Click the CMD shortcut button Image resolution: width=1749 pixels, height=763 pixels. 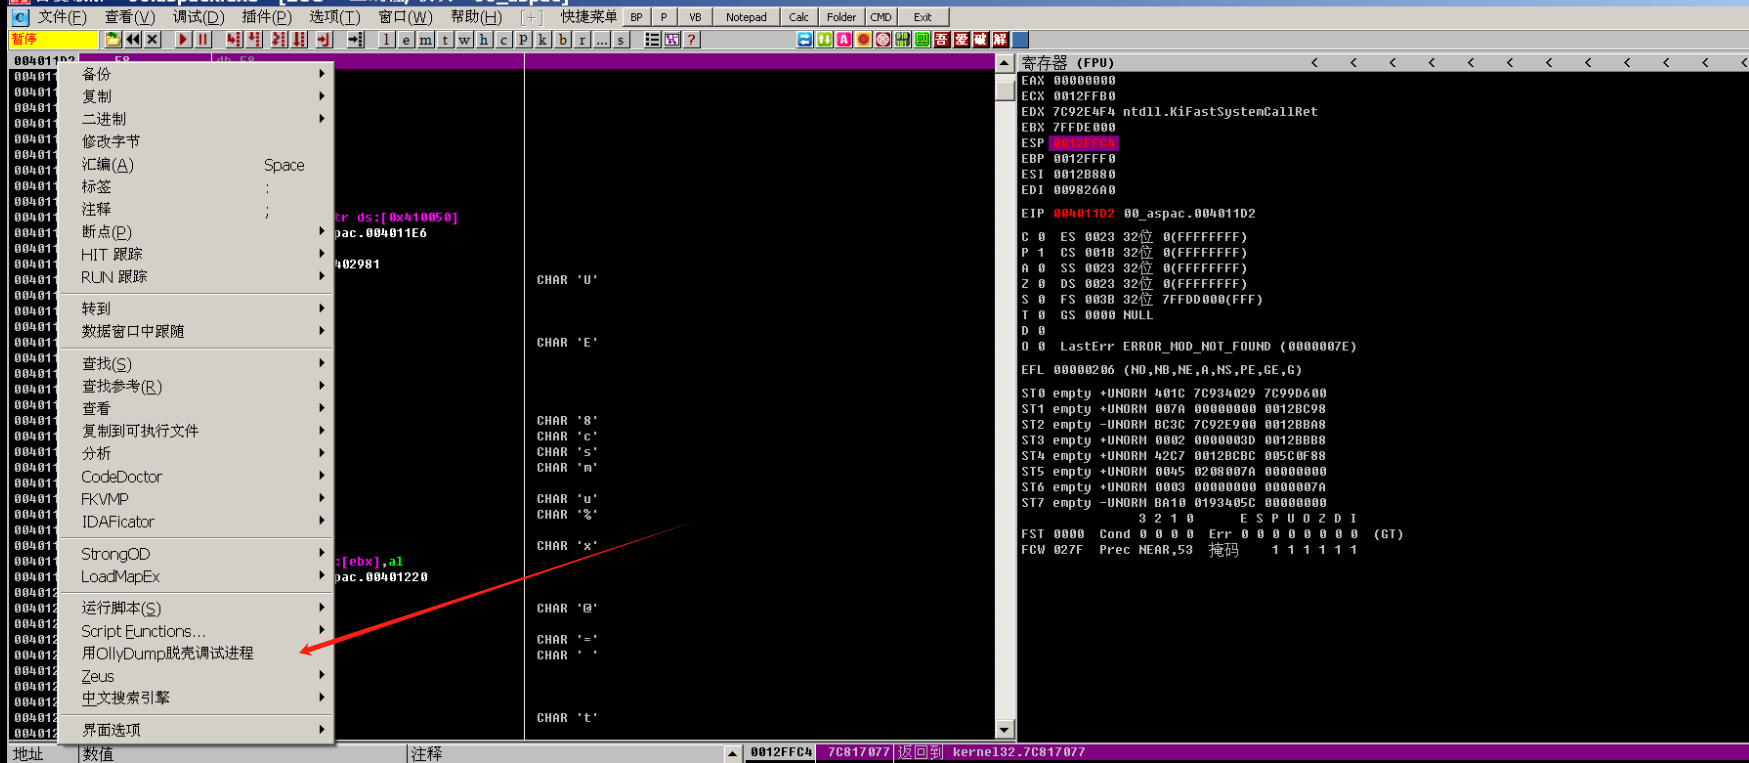click(x=880, y=17)
